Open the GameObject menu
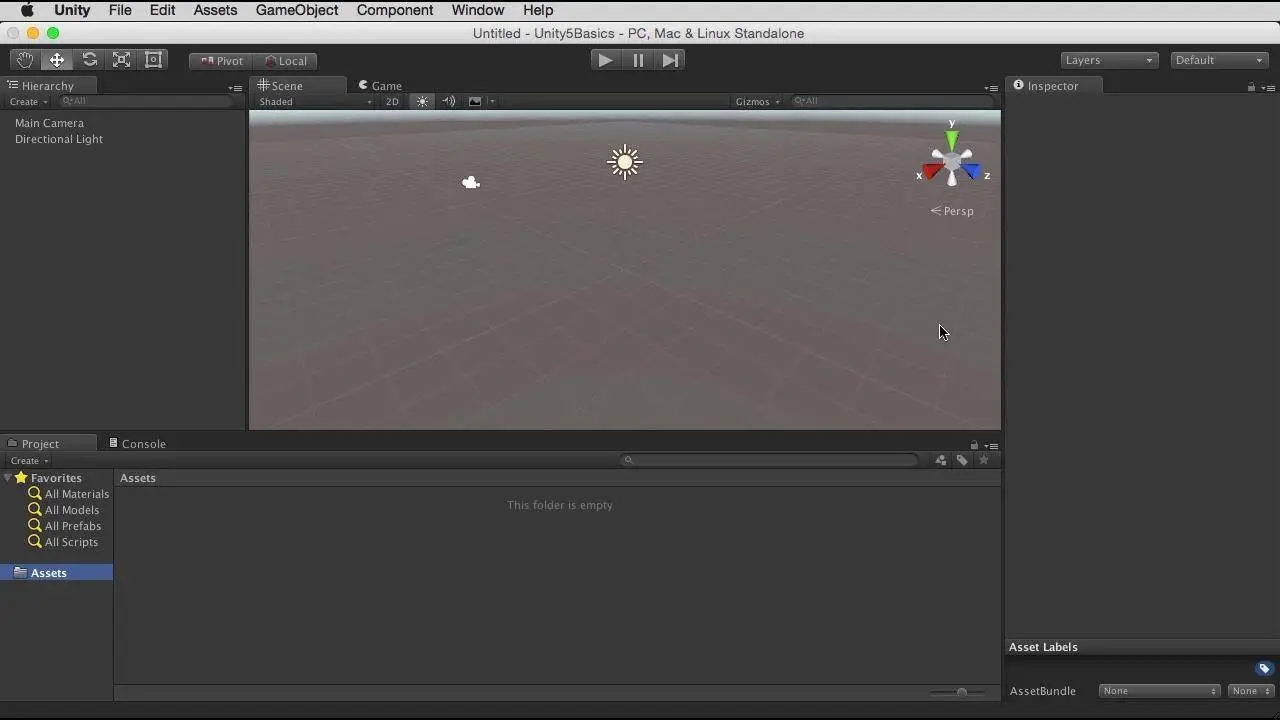The image size is (1280, 720). (x=297, y=10)
